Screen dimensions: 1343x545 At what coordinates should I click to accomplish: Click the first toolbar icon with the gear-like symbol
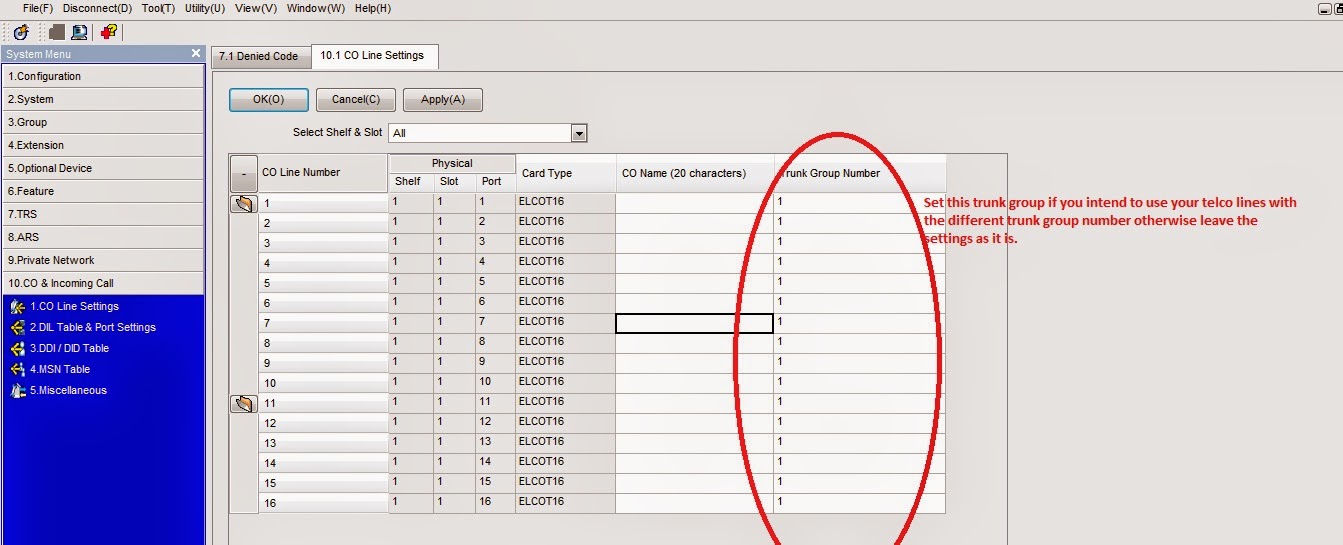coord(21,32)
